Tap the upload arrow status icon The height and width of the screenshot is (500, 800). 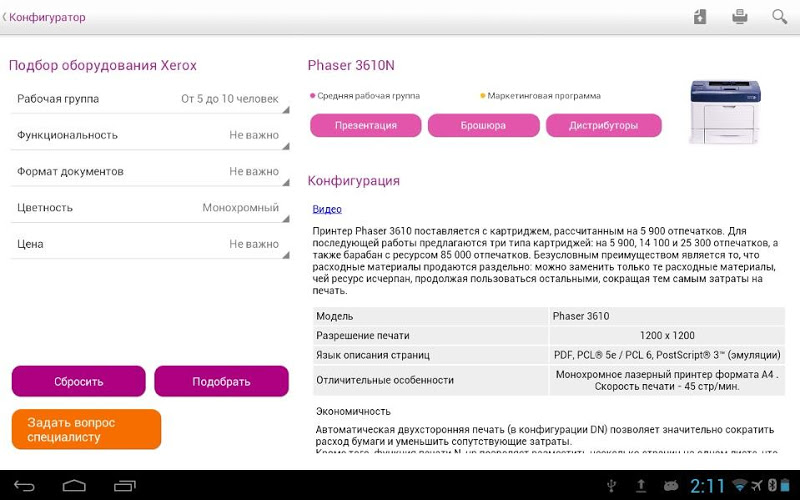coord(641,486)
